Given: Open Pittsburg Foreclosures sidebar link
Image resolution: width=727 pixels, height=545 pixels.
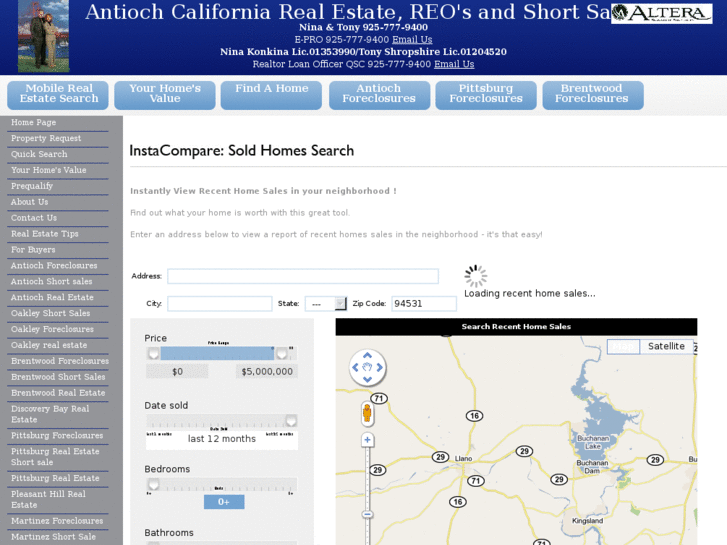Looking at the screenshot, I should pyautogui.click(x=57, y=436).
